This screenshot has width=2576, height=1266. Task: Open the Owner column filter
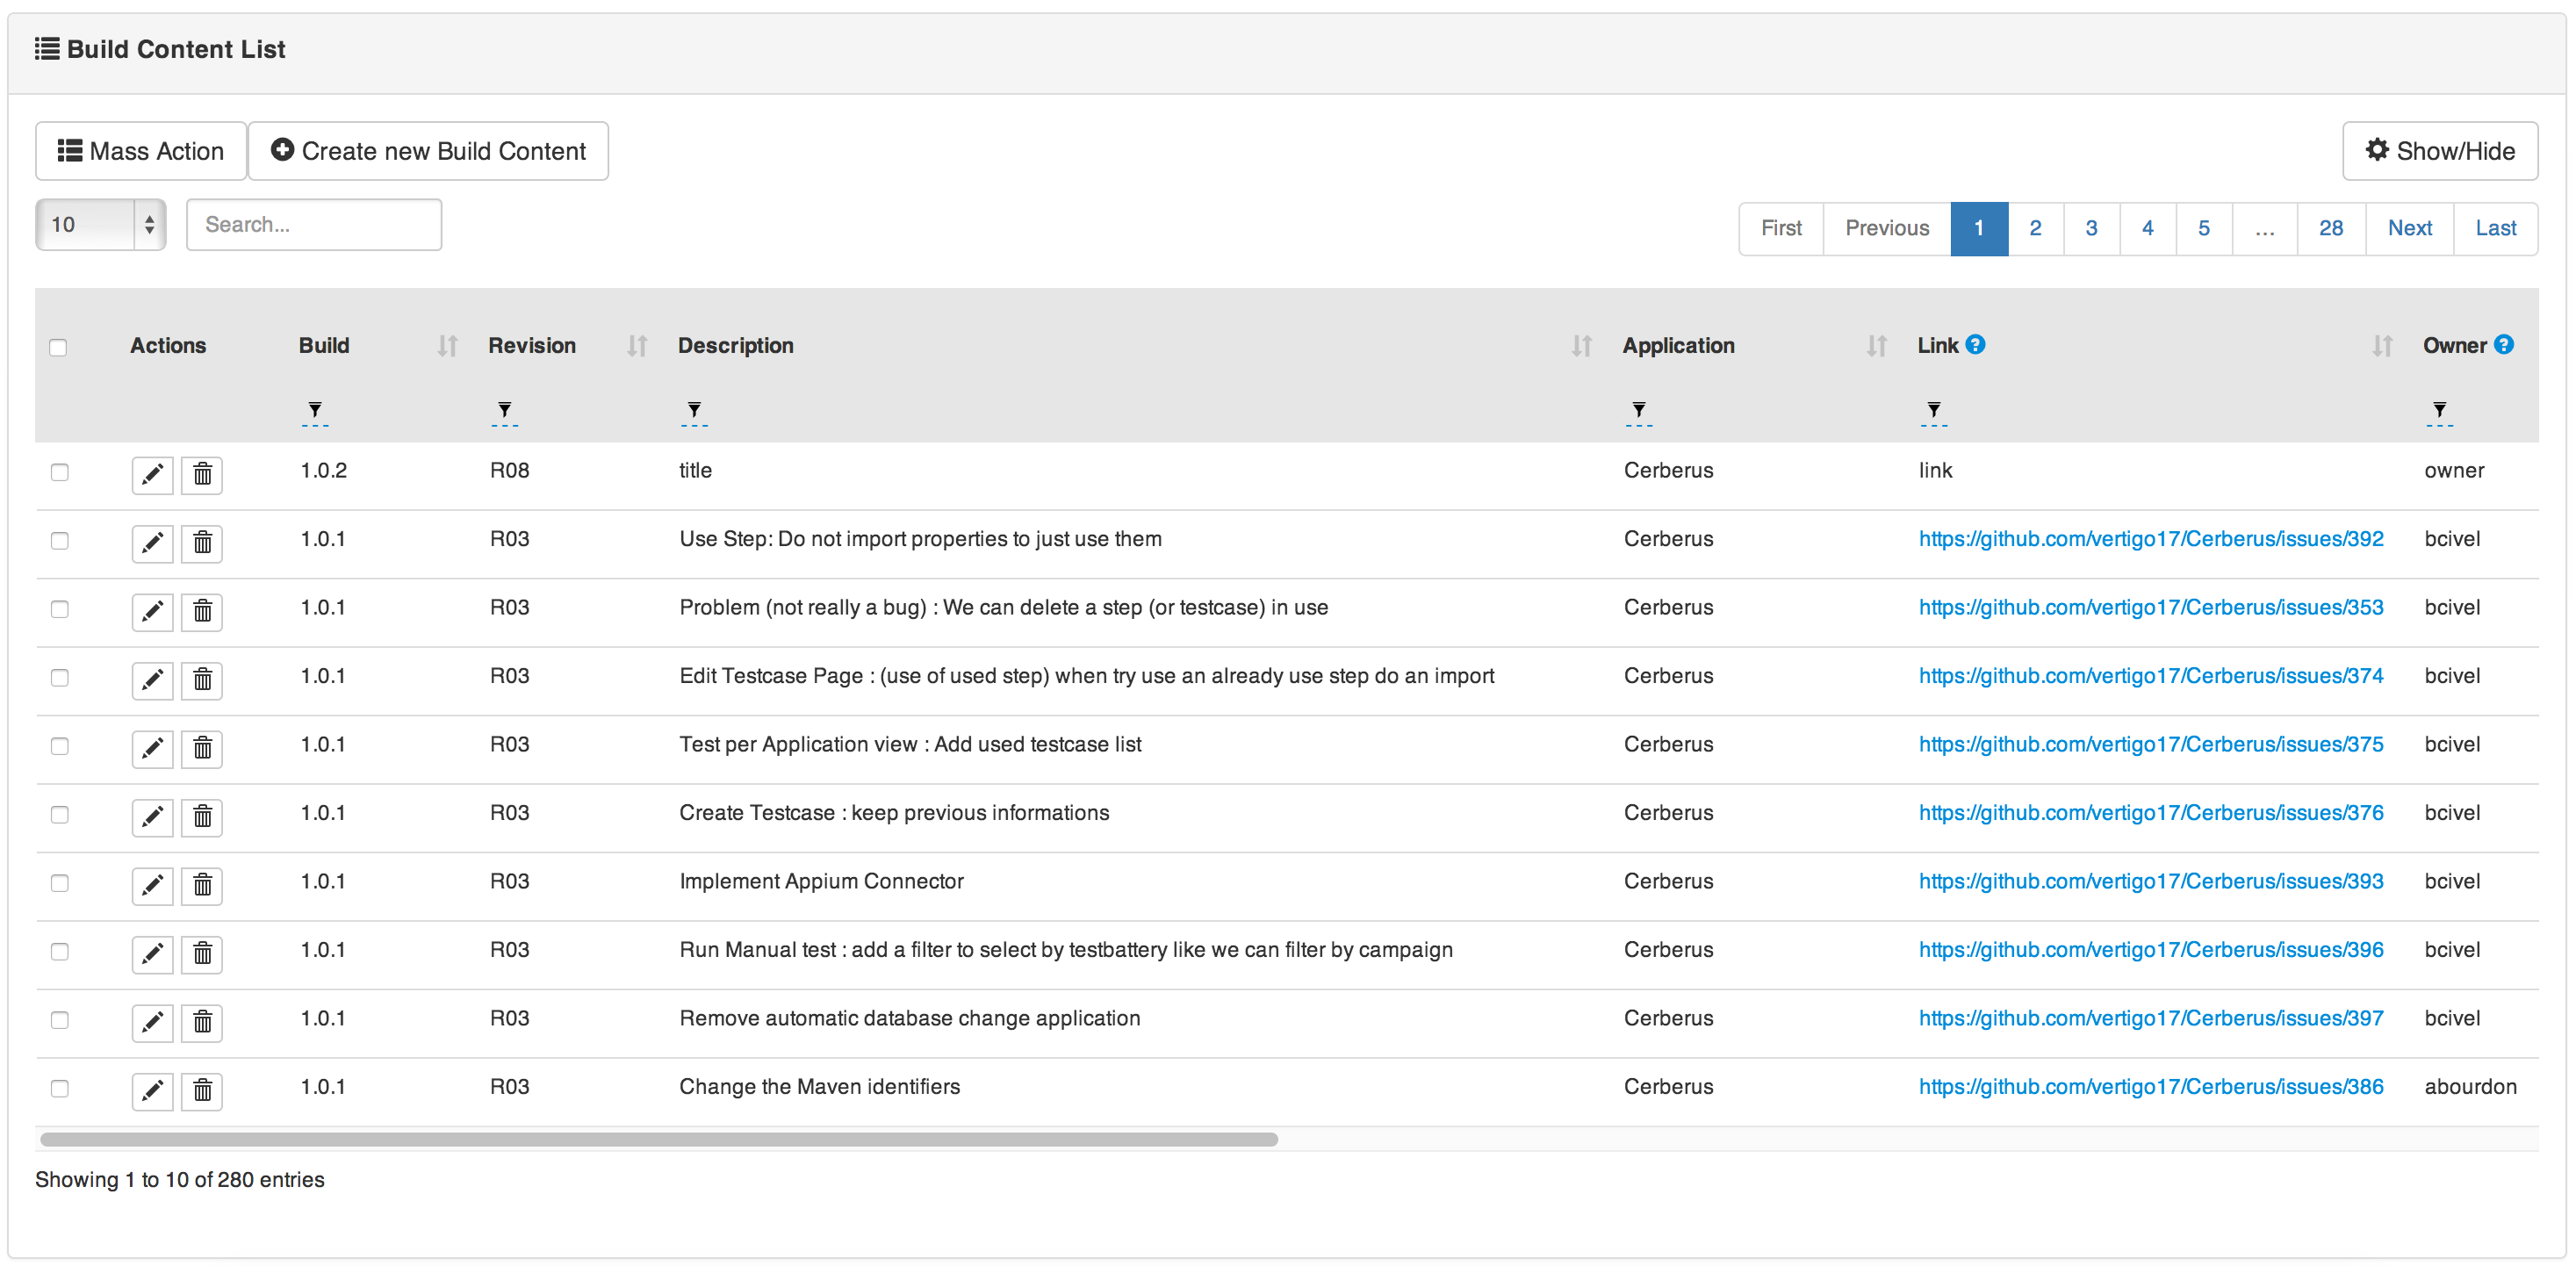(x=2440, y=412)
